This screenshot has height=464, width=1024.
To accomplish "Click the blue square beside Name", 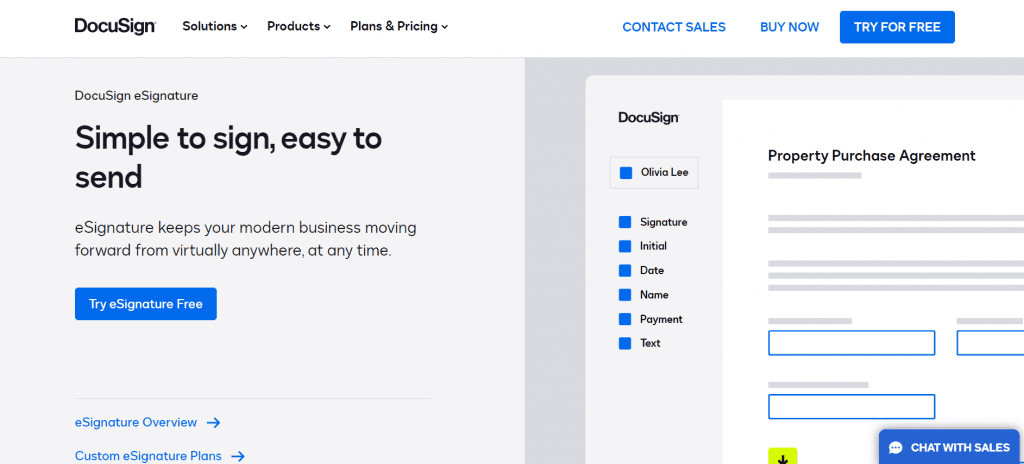I will point(625,295).
